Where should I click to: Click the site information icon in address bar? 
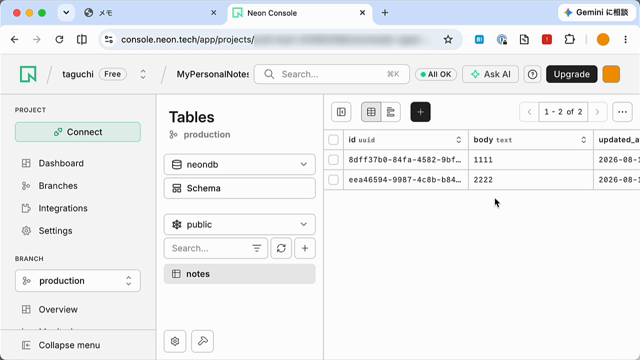pos(109,40)
